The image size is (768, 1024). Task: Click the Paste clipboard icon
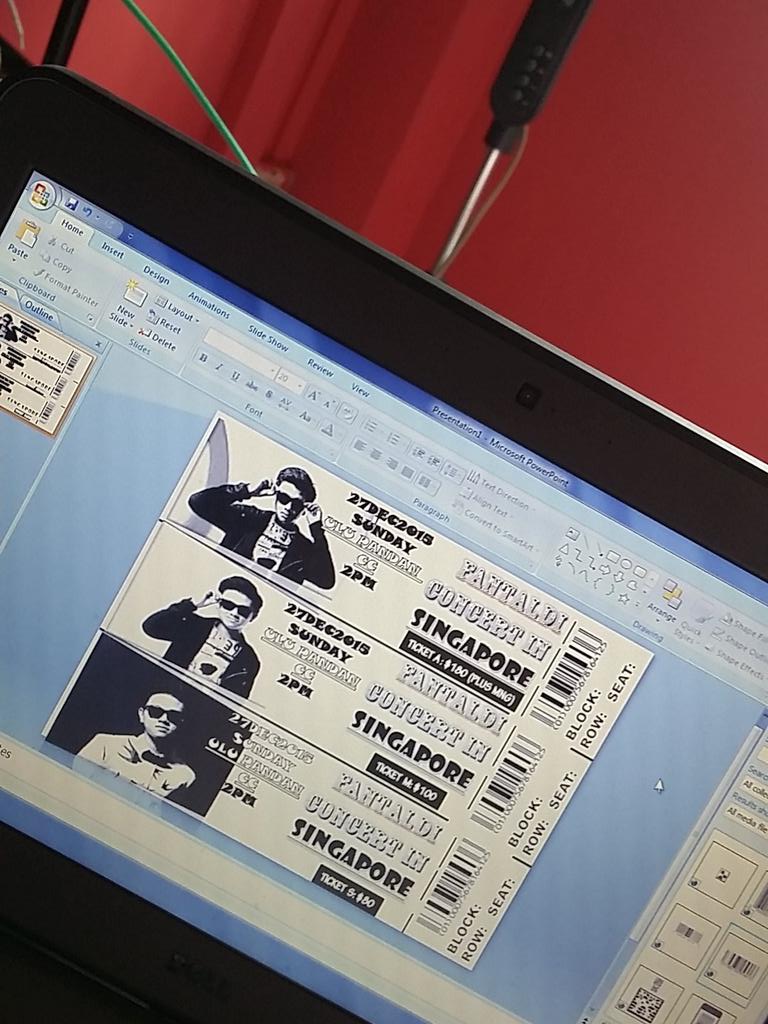(28, 233)
